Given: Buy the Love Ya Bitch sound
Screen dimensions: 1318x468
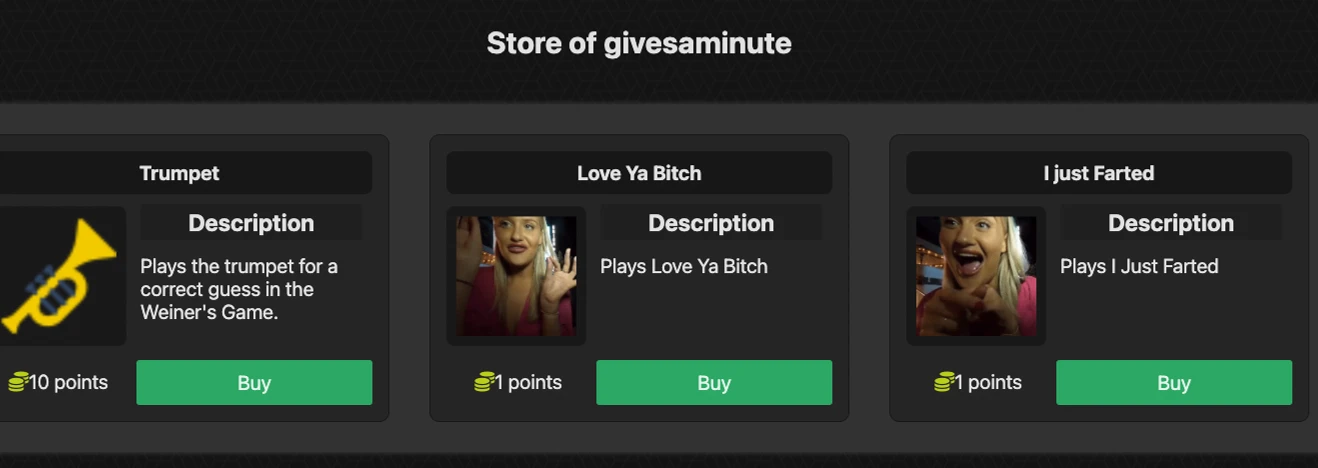Looking at the screenshot, I should point(714,382).
